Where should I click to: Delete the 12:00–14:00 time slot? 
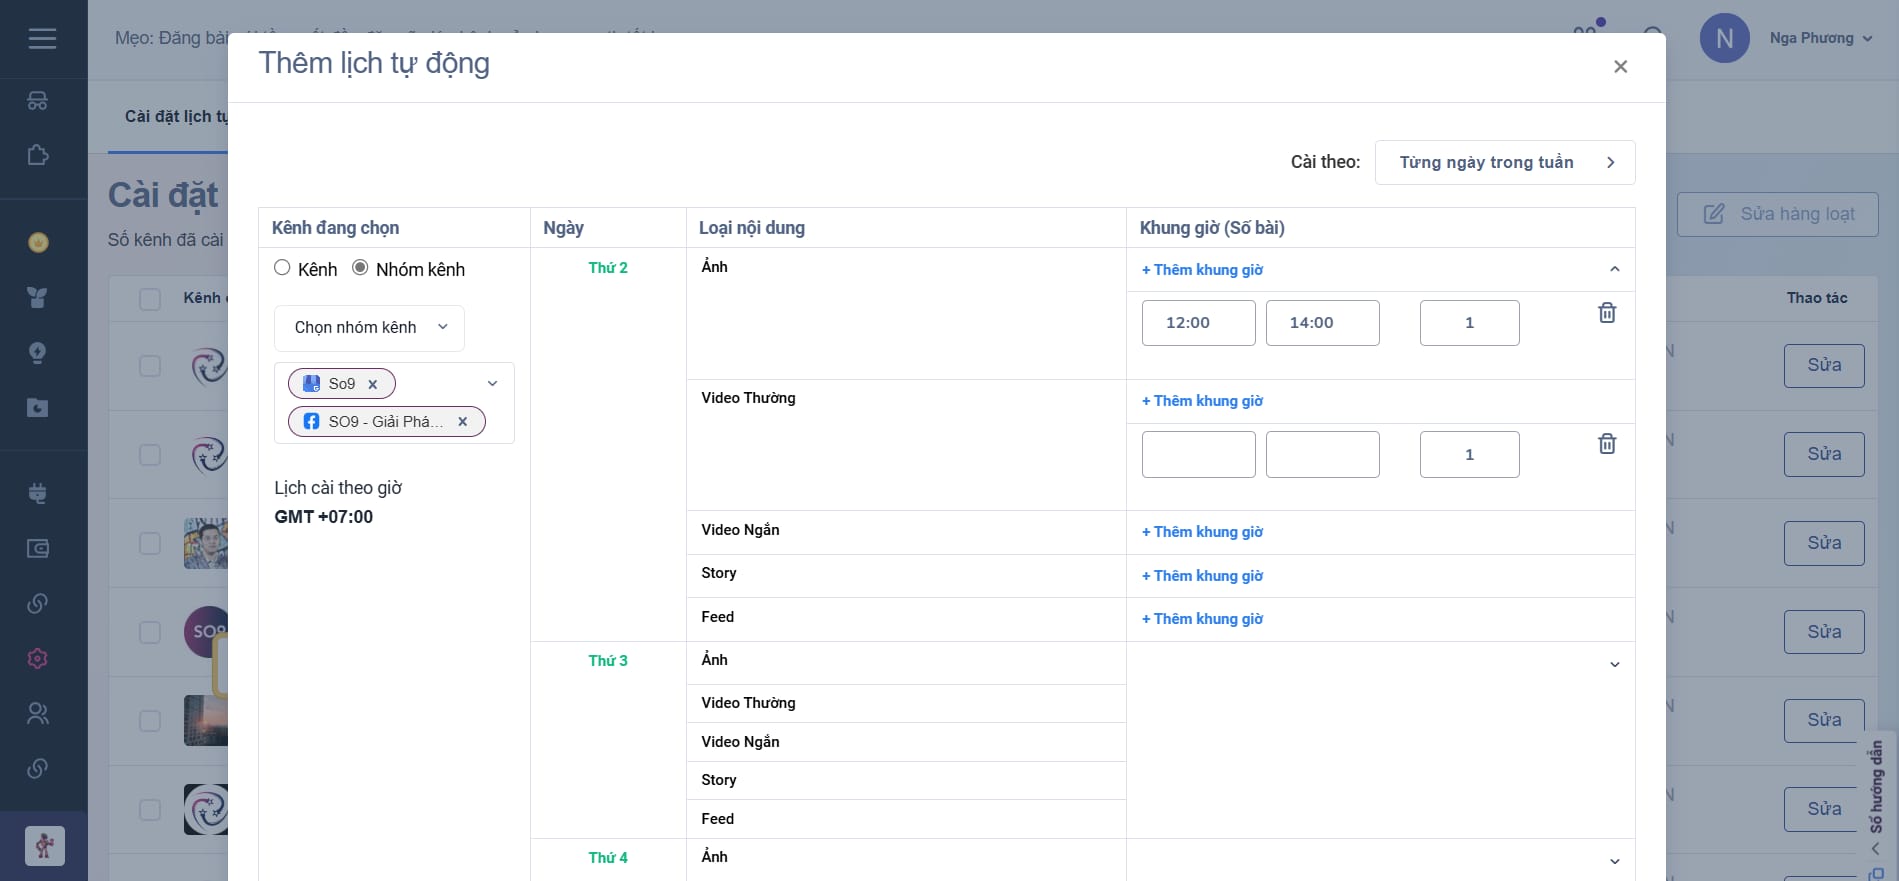(x=1607, y=313)
